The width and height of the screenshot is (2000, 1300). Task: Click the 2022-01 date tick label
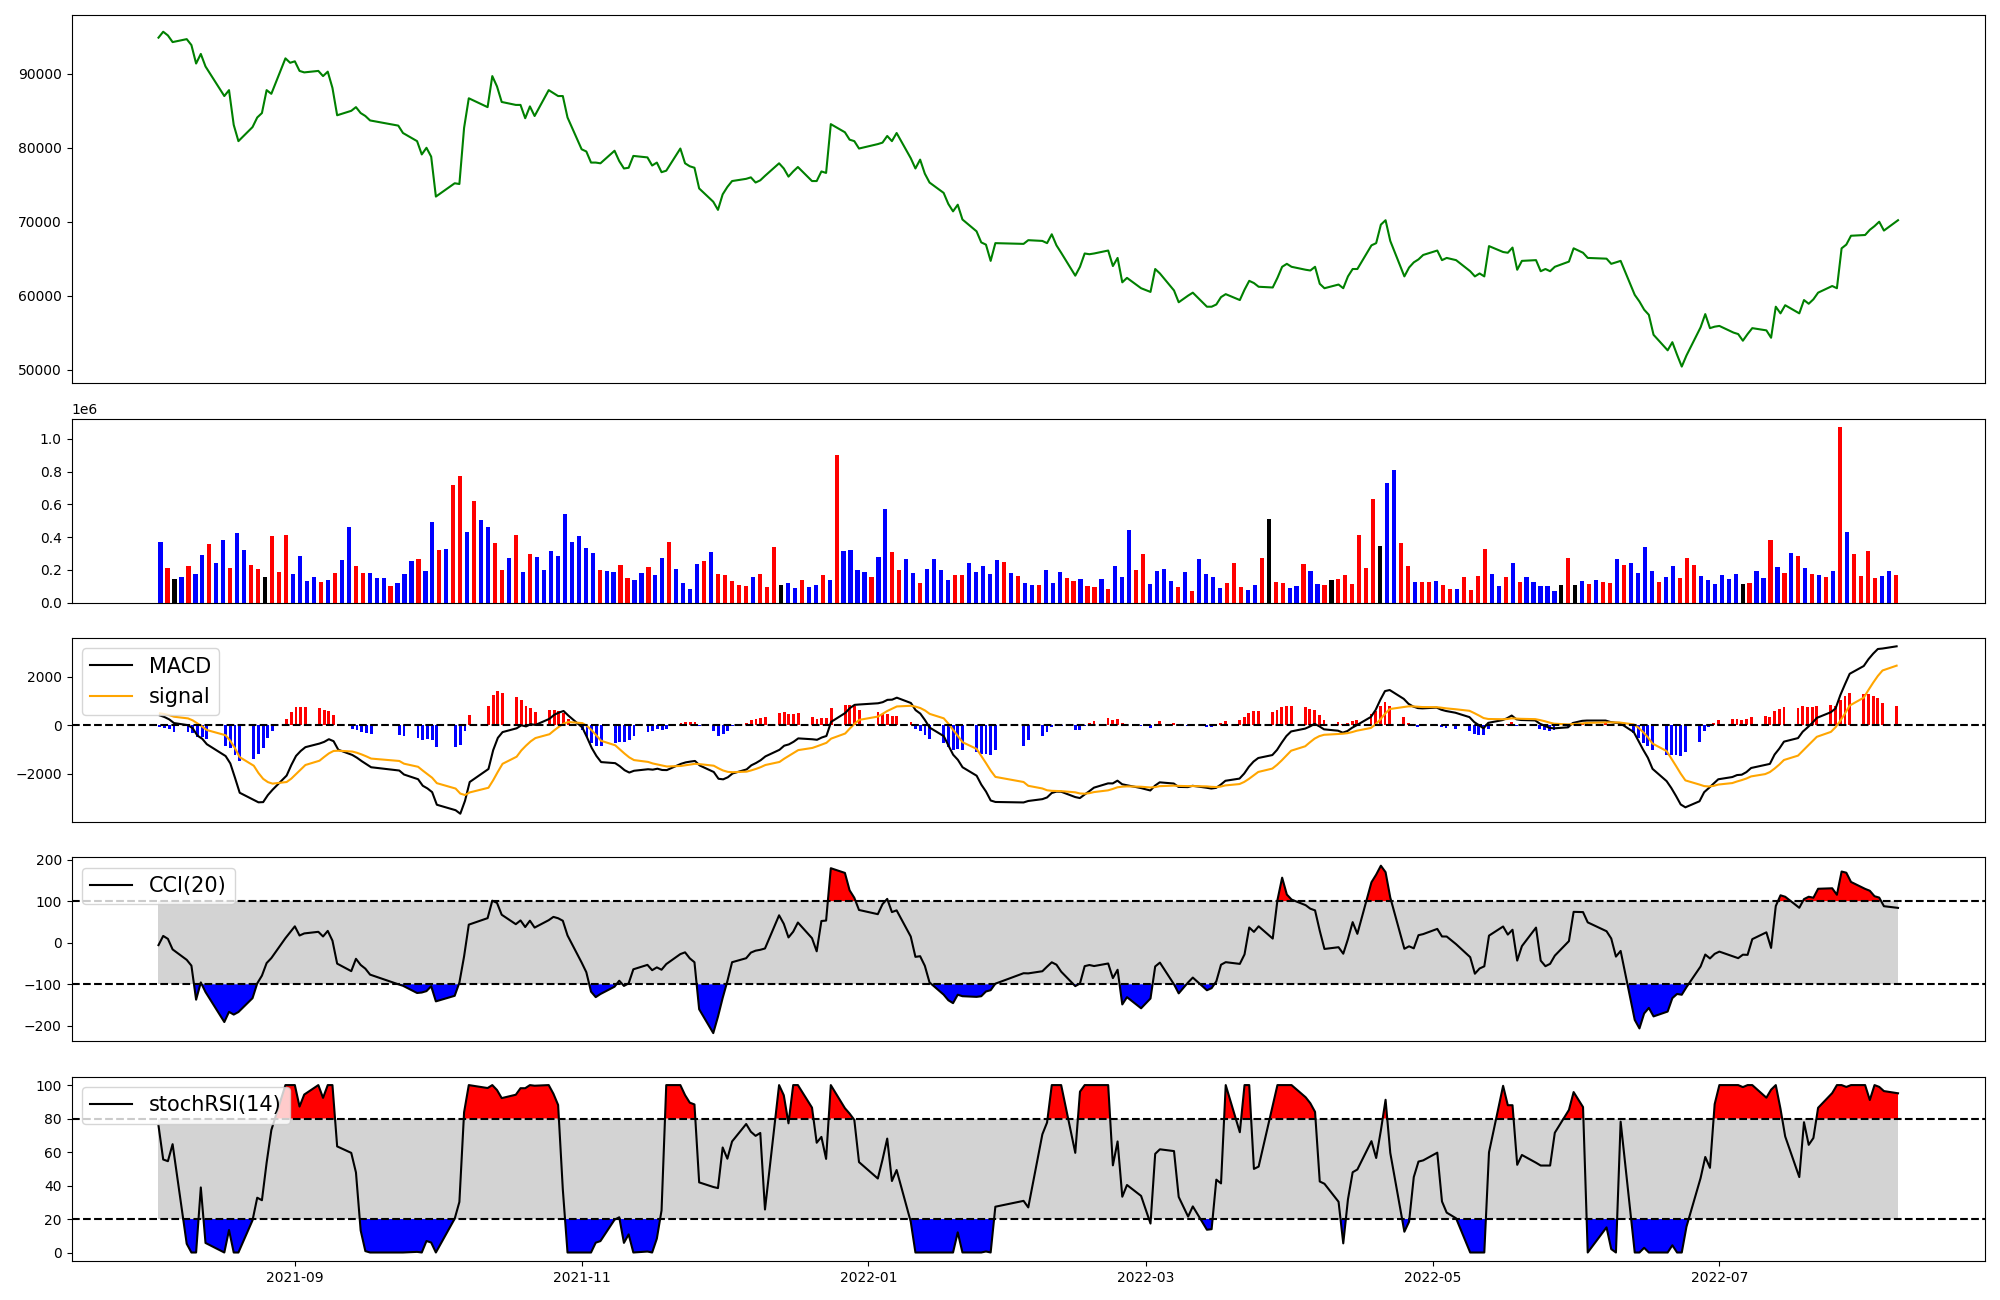868,1277
